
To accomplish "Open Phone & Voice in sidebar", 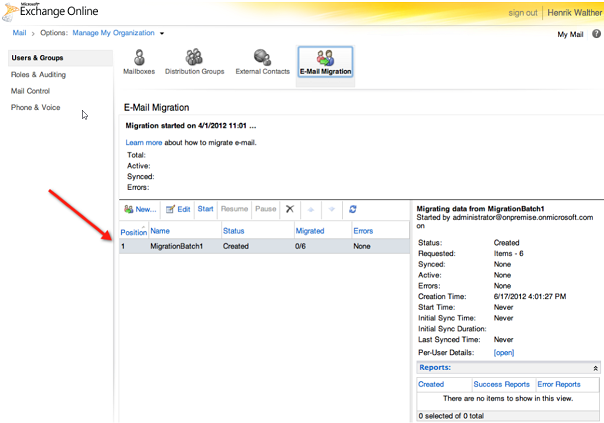I will [x=35, y=107].
